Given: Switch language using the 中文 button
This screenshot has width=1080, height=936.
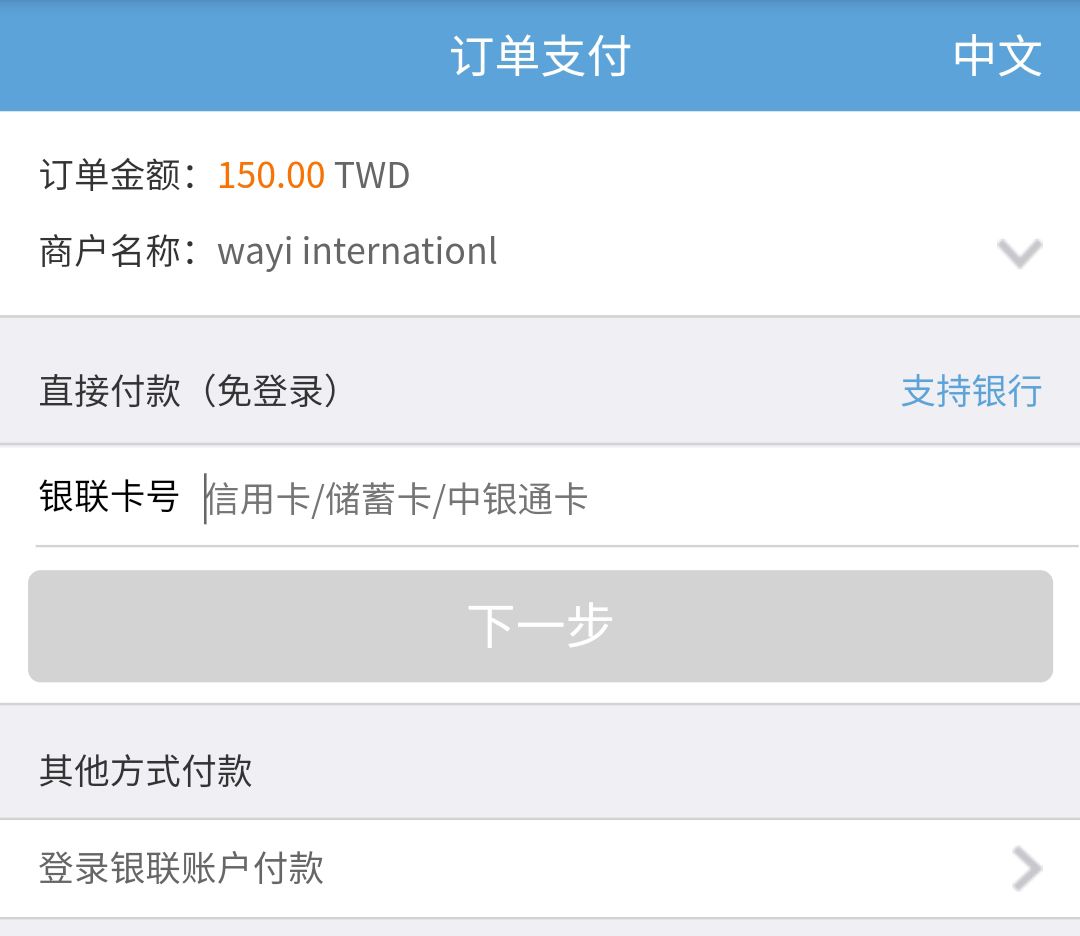Looking at the screenshot, I should (997, 56).
